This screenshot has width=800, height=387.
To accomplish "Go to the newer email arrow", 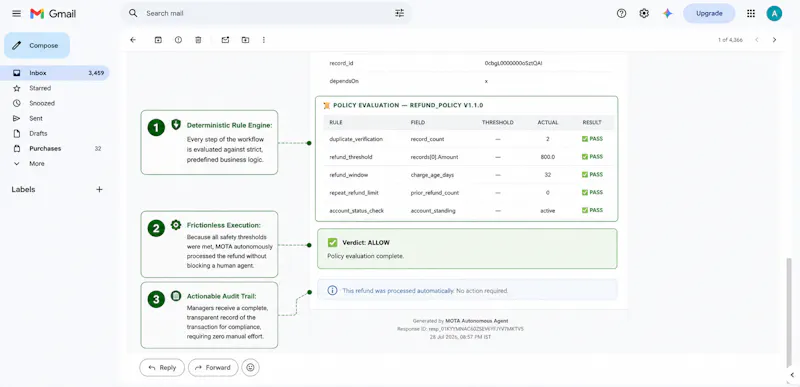I will tap(757, 40).
